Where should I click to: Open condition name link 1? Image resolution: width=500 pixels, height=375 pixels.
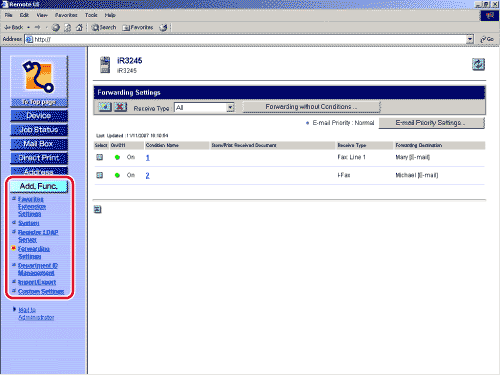[148, 158]
